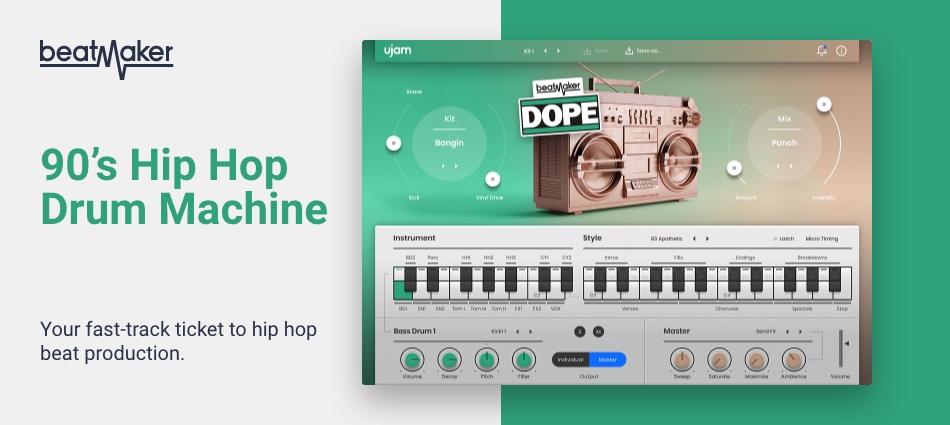Select next sample after Kick11
This screenshot has width=950, height=425.
[531, 332]
